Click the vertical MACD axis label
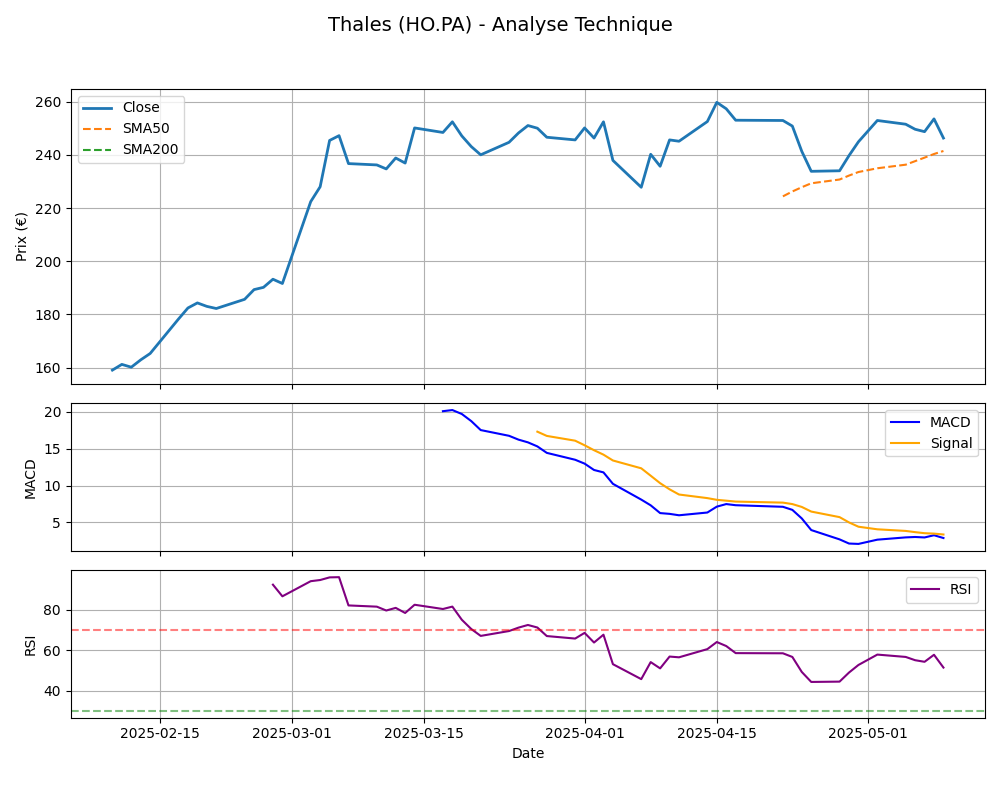The image size is (1000, 800). [30, 479]
